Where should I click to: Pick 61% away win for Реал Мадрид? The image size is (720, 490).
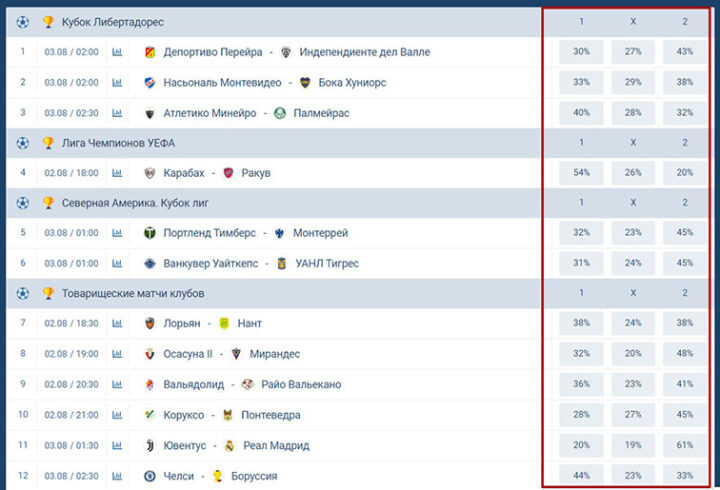[x=685, y=445]
